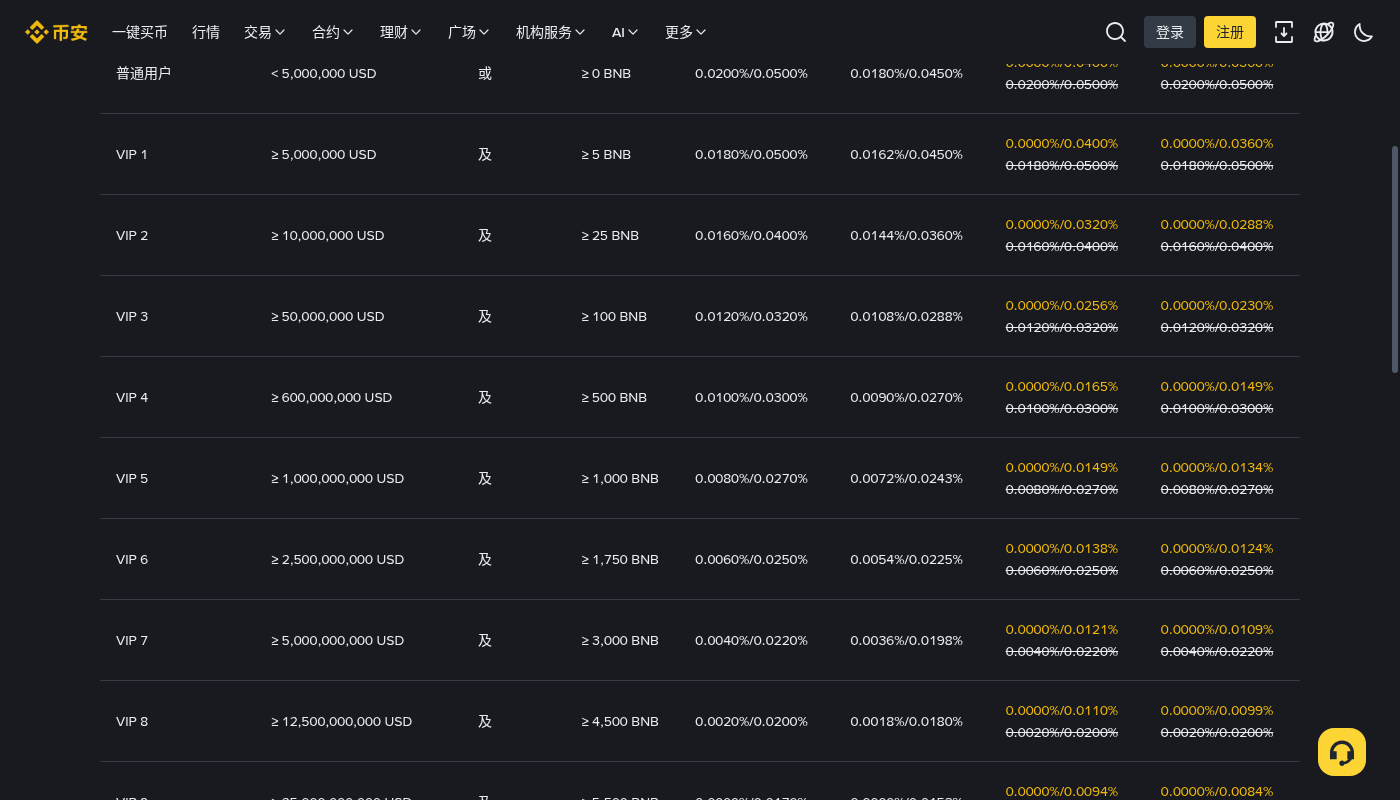Viewport: 1400px width, 800px height.
Task: Toggle dark mode moon icon
Action: 1363,32
